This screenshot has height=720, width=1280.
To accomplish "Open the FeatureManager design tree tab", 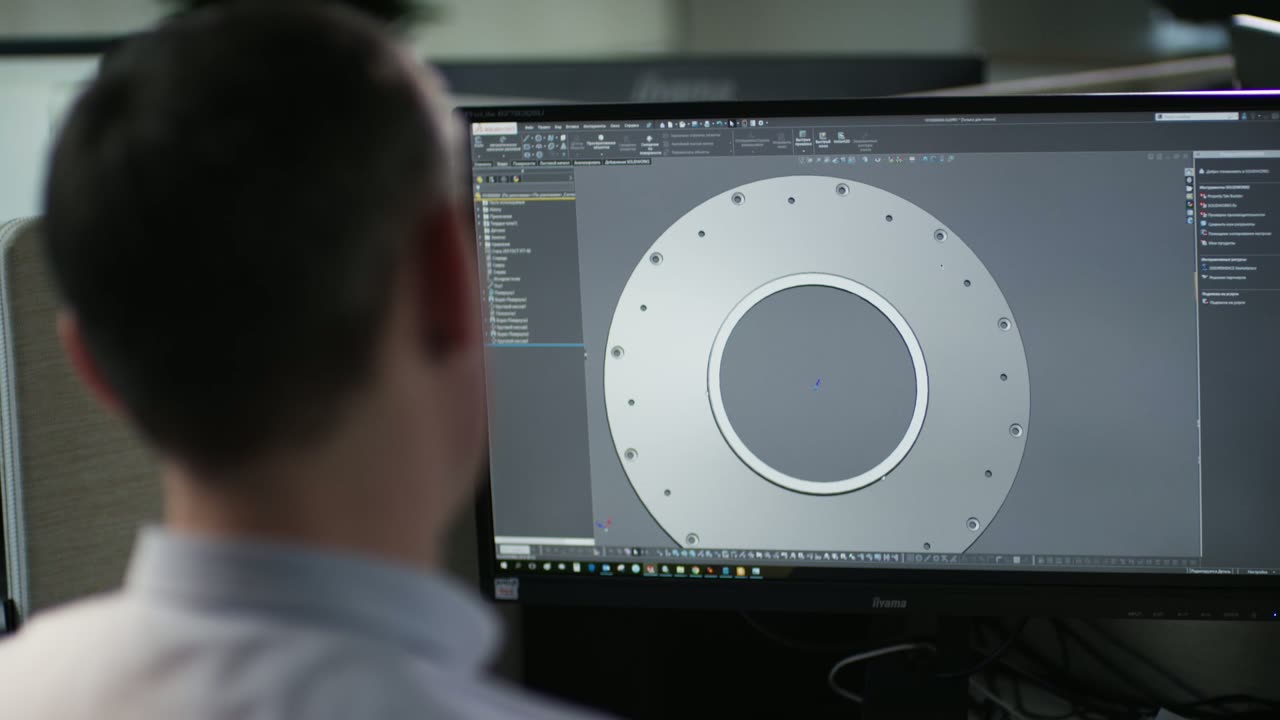I will (479, 179).
